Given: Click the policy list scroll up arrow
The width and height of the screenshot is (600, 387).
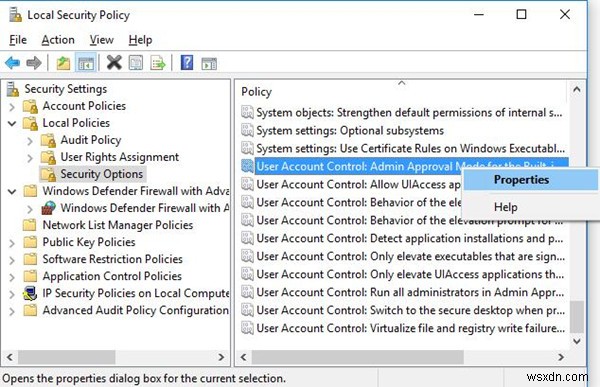Looking at the screenshot, I should click(577, 90).
